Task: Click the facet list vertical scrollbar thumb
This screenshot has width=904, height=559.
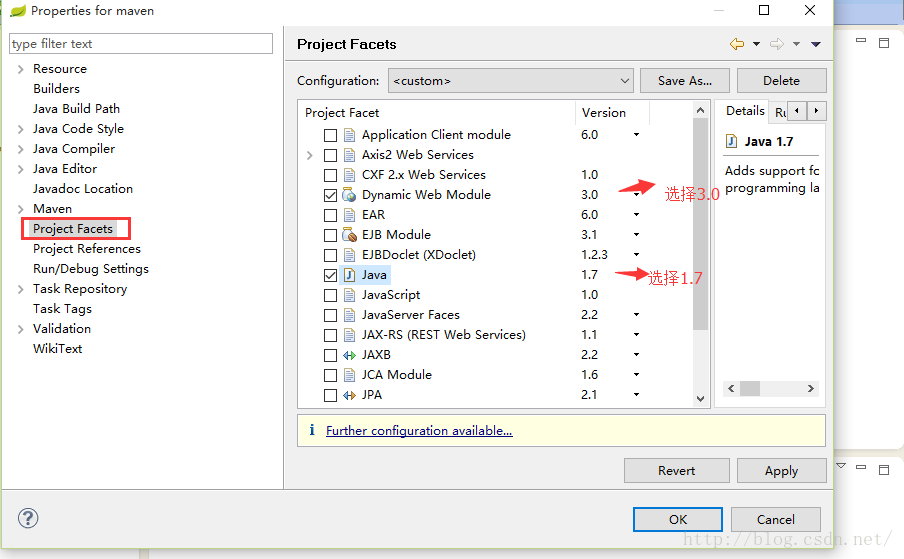Action: [x=700, y=224]
